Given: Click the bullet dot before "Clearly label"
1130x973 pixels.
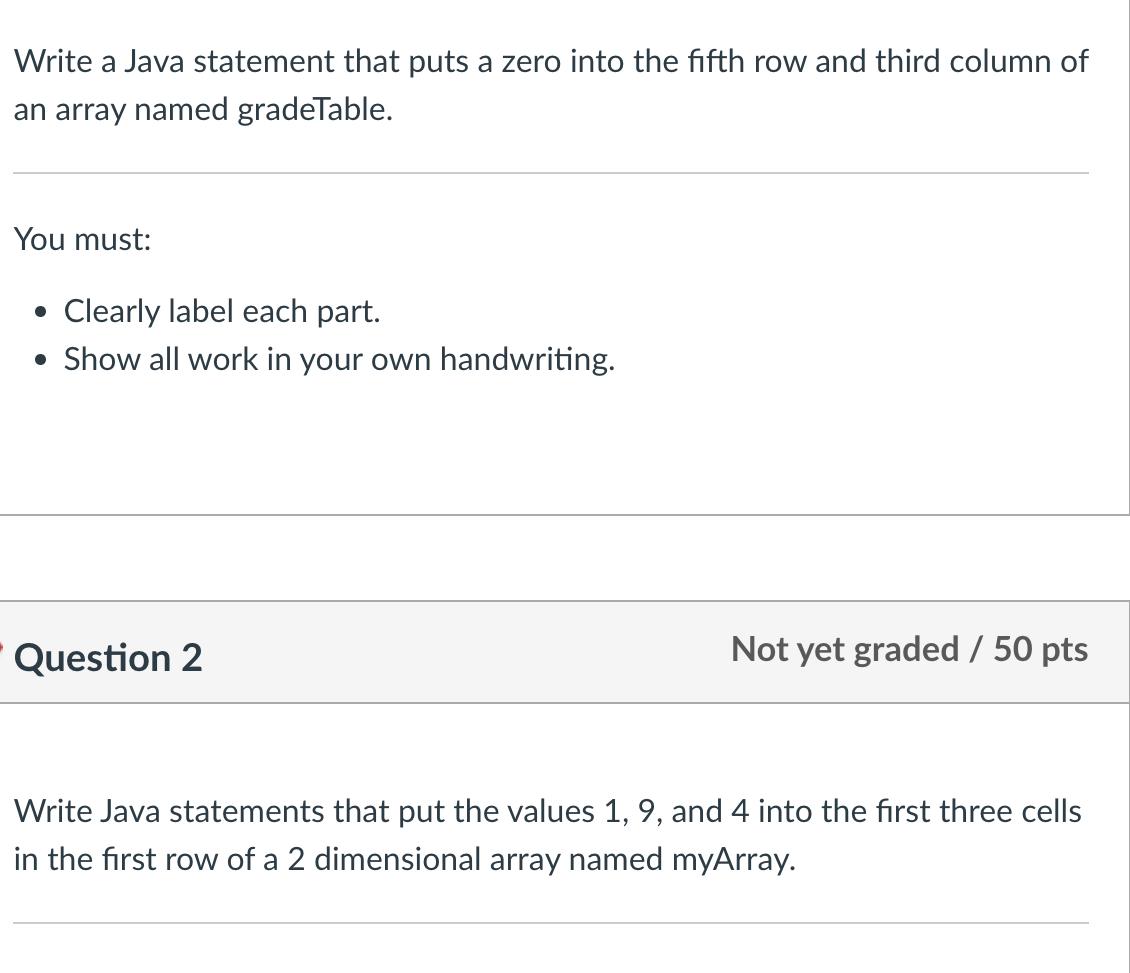Looking at the screenshot, I should pos(42,312).
